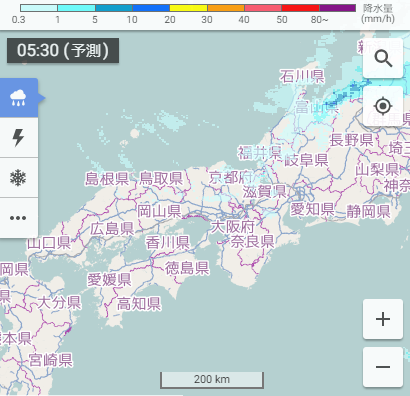Viewport: 410px width, 396px height.
Task: Click the 200 km scale bar
Action: (x=212, y=380)
